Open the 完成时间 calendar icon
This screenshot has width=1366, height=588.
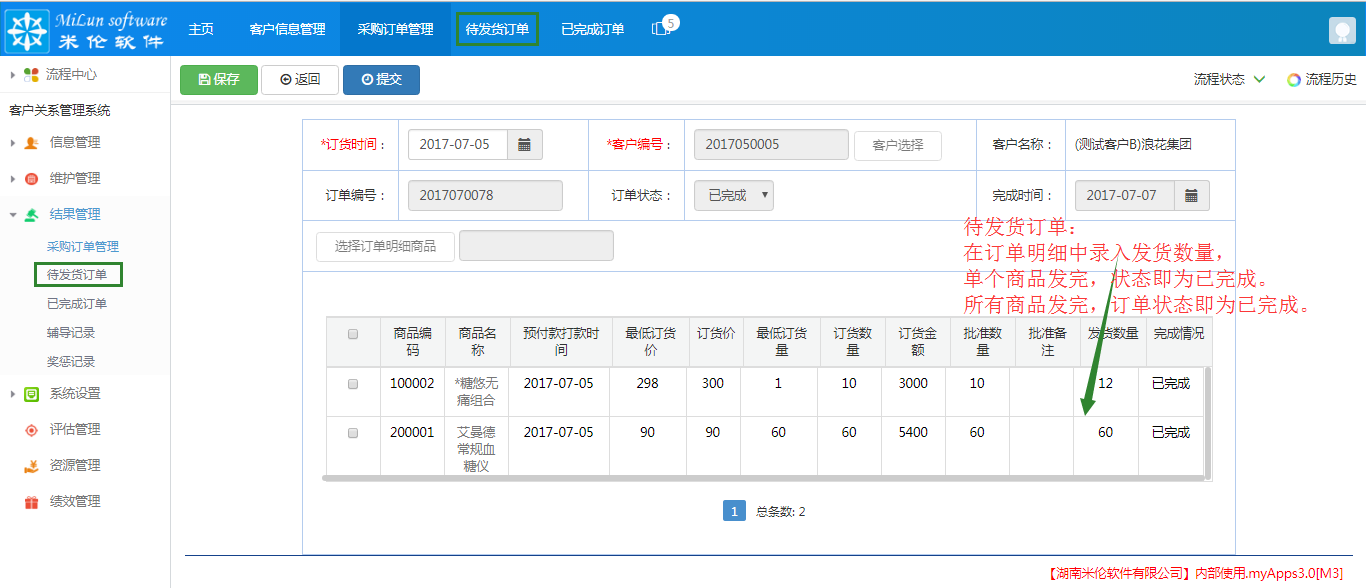(1192, 195)
